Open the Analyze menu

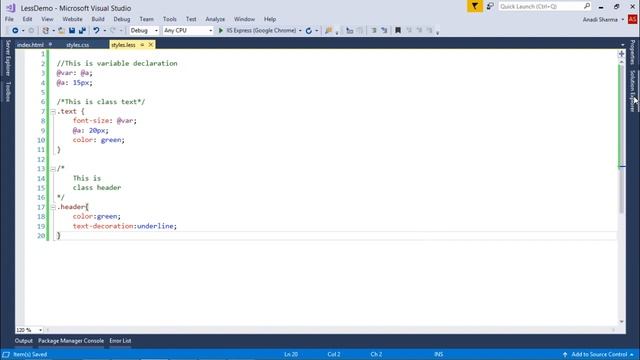click(x=215, y=19)
